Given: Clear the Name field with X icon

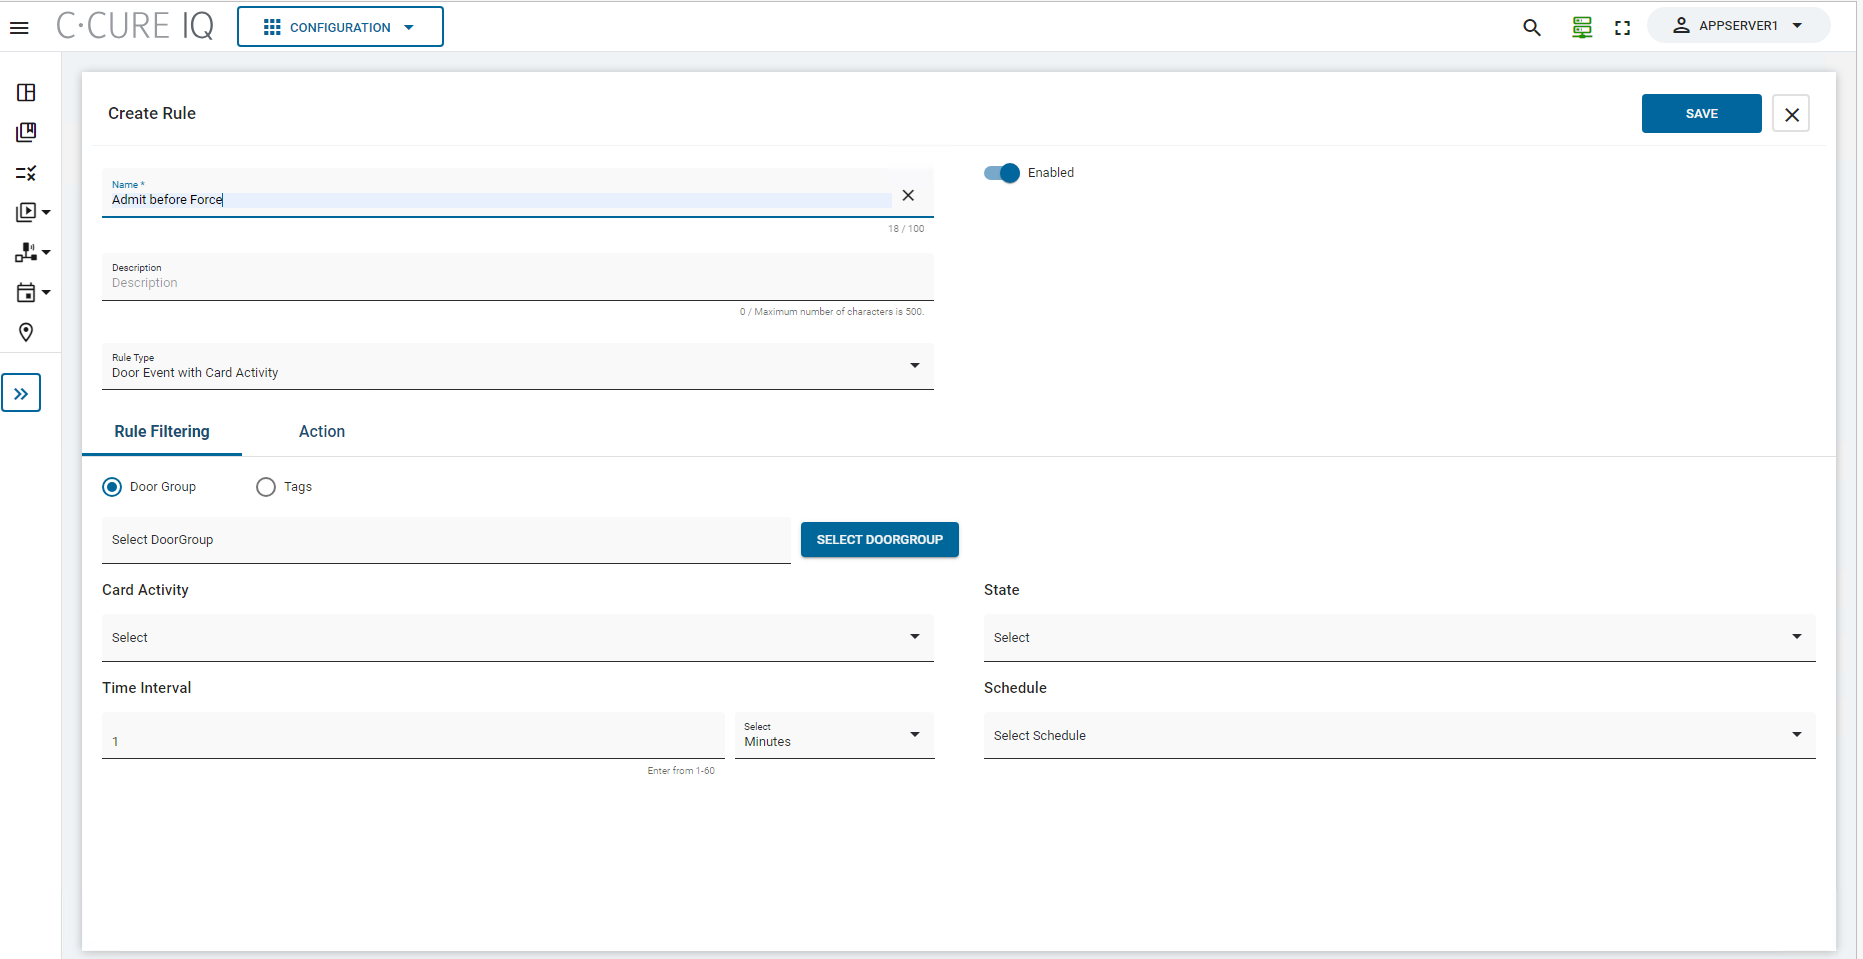Looking at the screenshot, I should (x=907, y=196).
